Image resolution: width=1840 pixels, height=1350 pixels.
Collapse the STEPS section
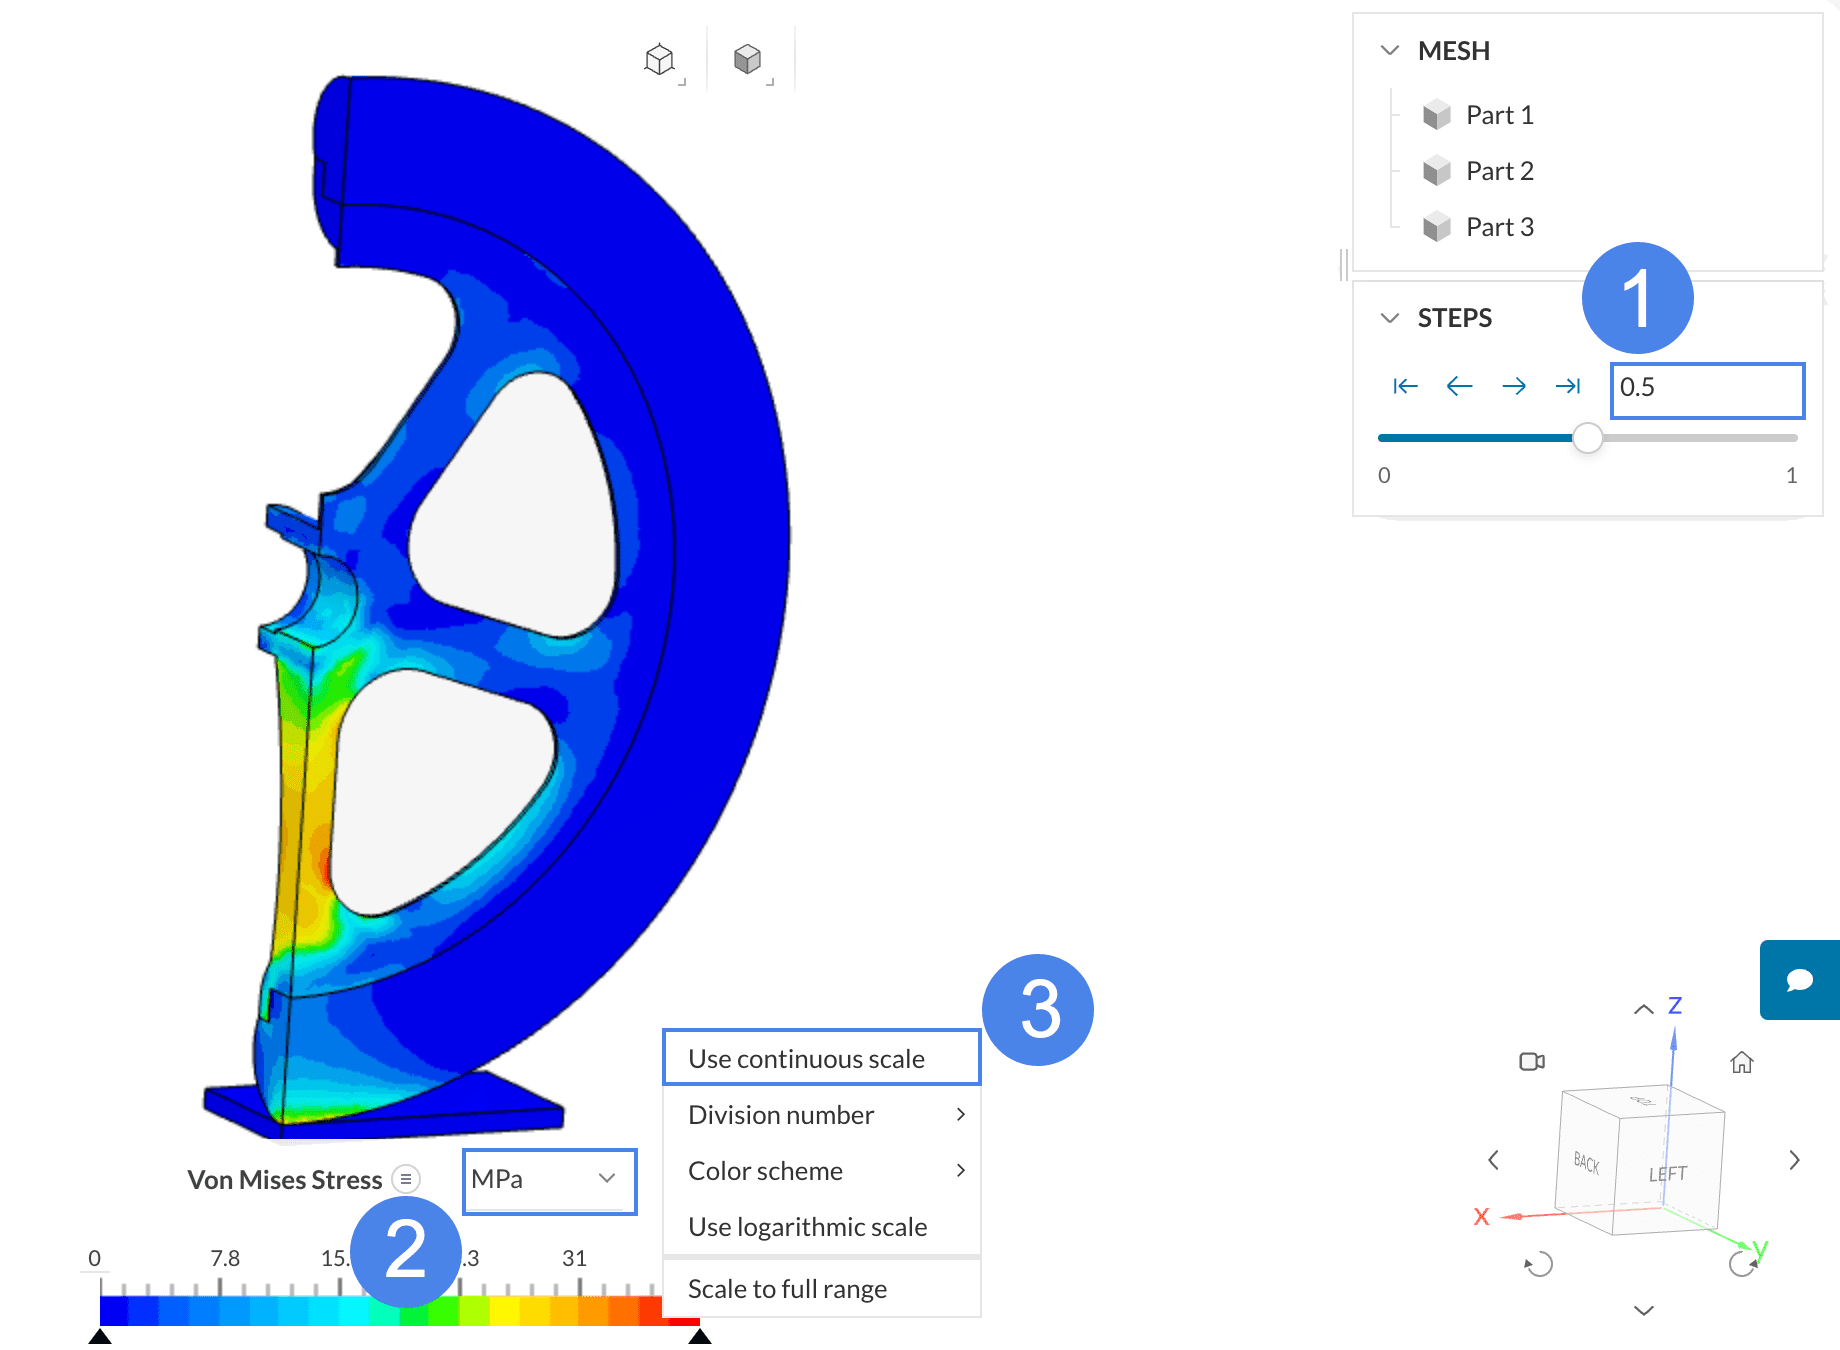pyautogui.click(x=1389, y=318)
